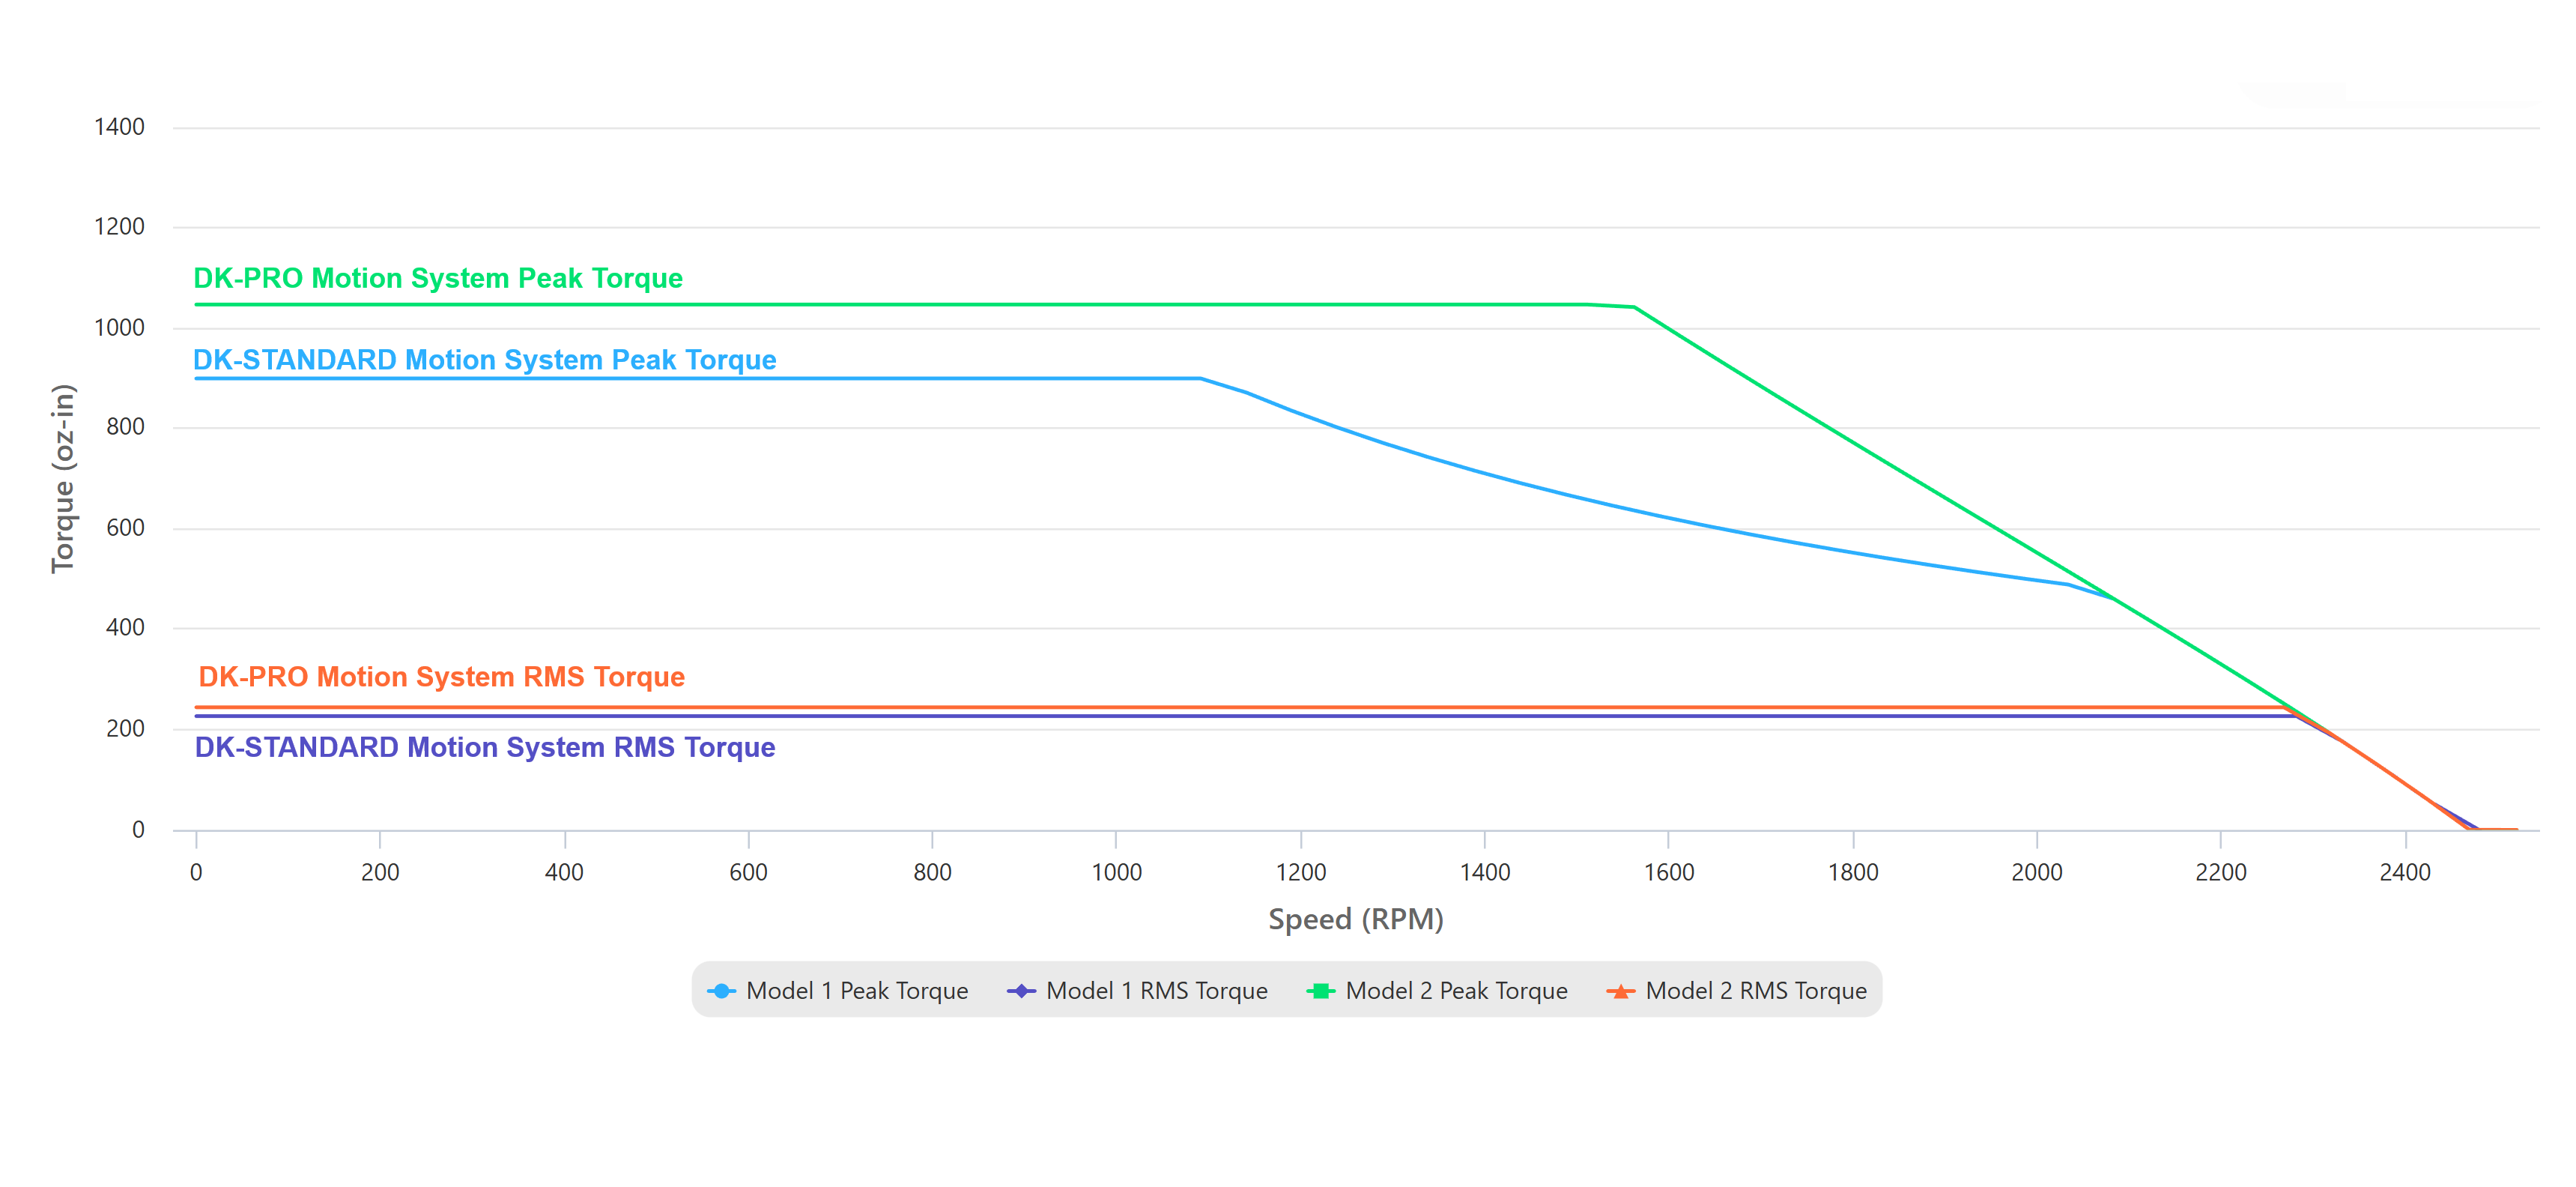Click the 600 label on the torque axis
This screenshot has height=1187, width=2576.
coord(125,528)
